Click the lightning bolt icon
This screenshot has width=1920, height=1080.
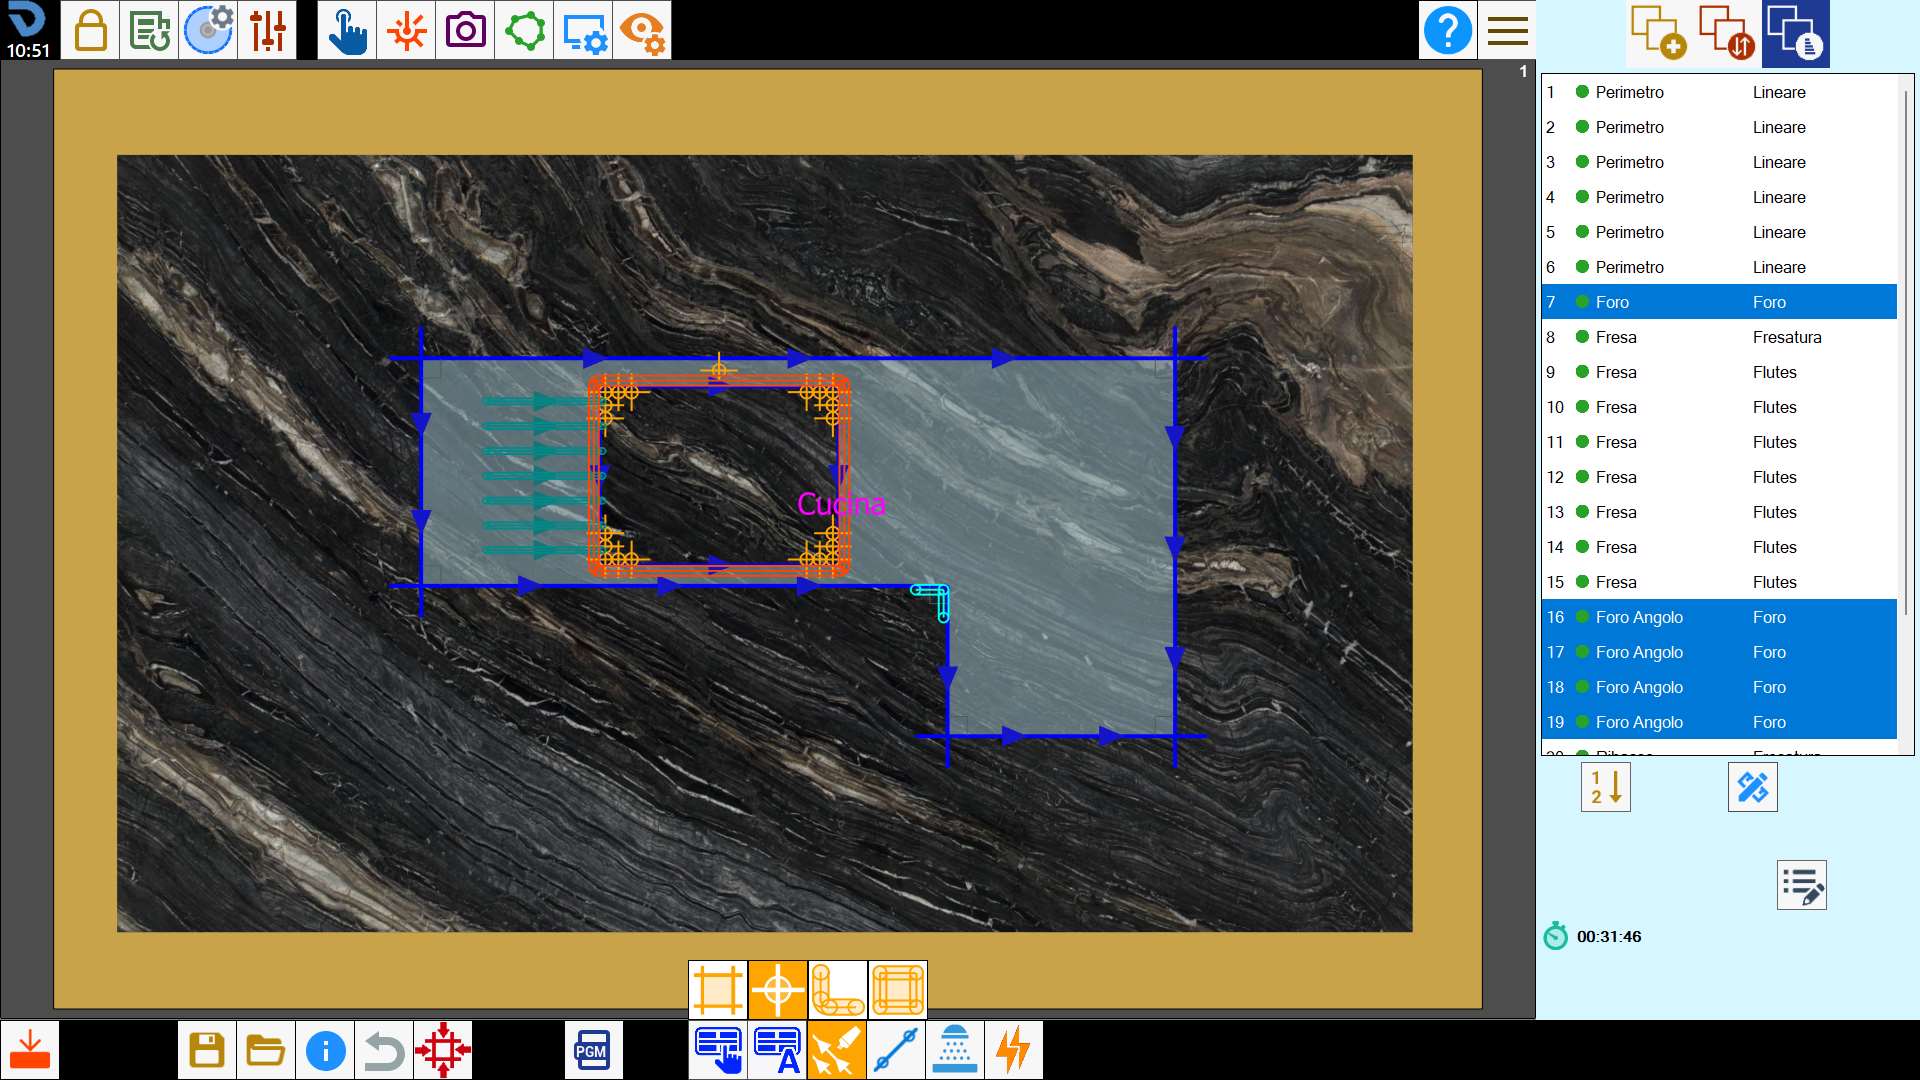[x=1014, y=1050]
